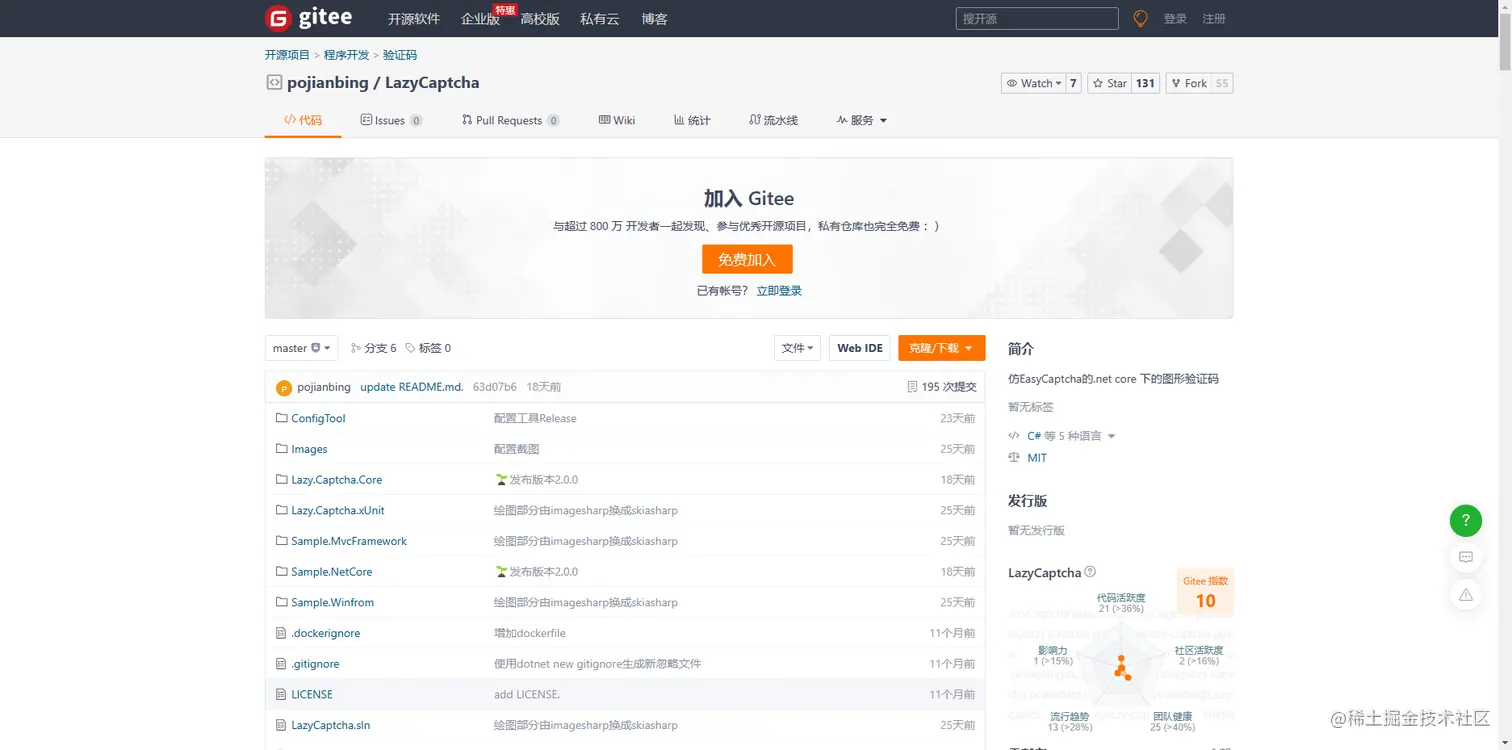Image resolution: width=1512 pixels, height=750 pixels.
Task: Switch to the Issues tab
Action: pyautogui.click(x=390, y=119)
